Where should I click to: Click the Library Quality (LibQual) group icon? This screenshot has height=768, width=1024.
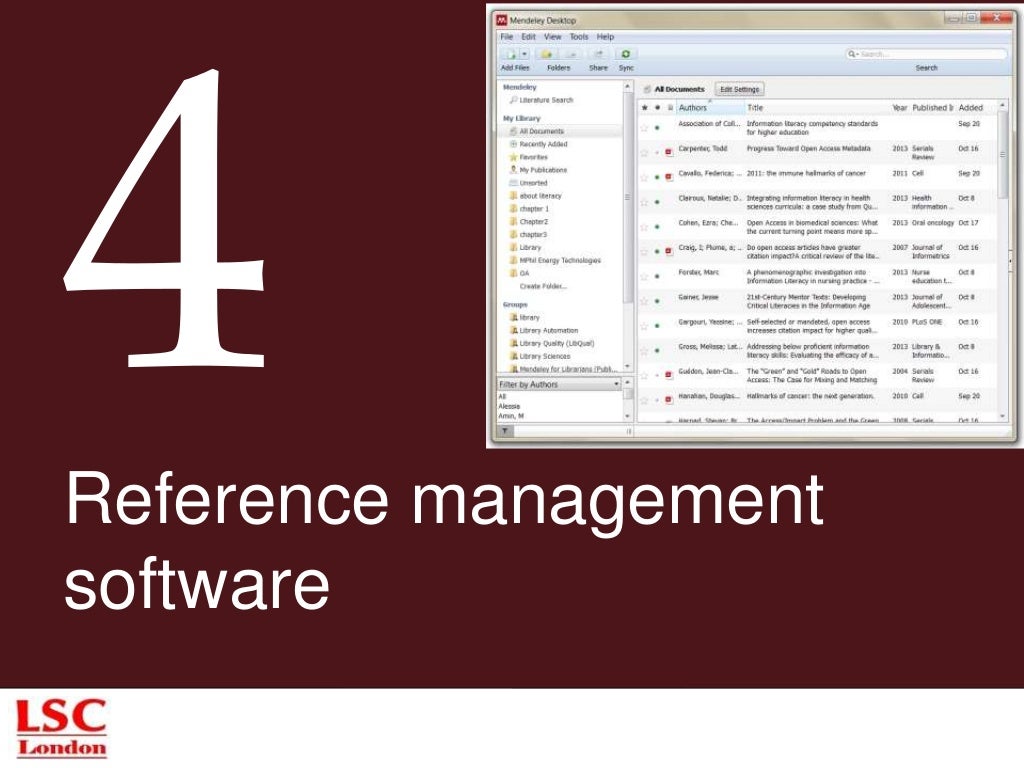point(514,344)
